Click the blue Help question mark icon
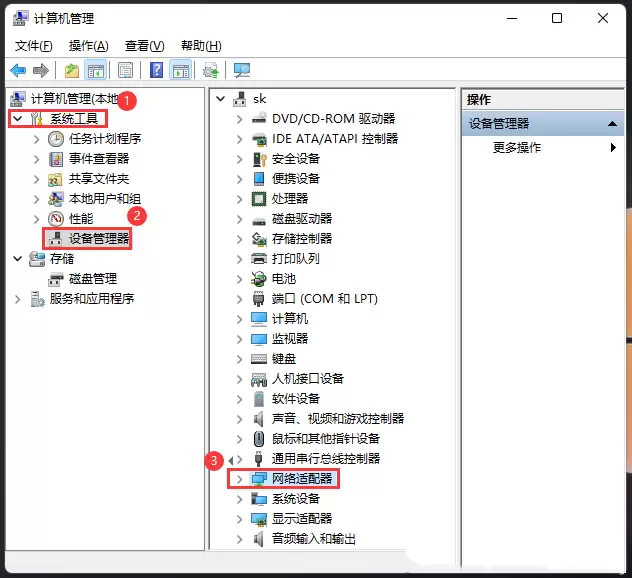 (x=156, y=71)
